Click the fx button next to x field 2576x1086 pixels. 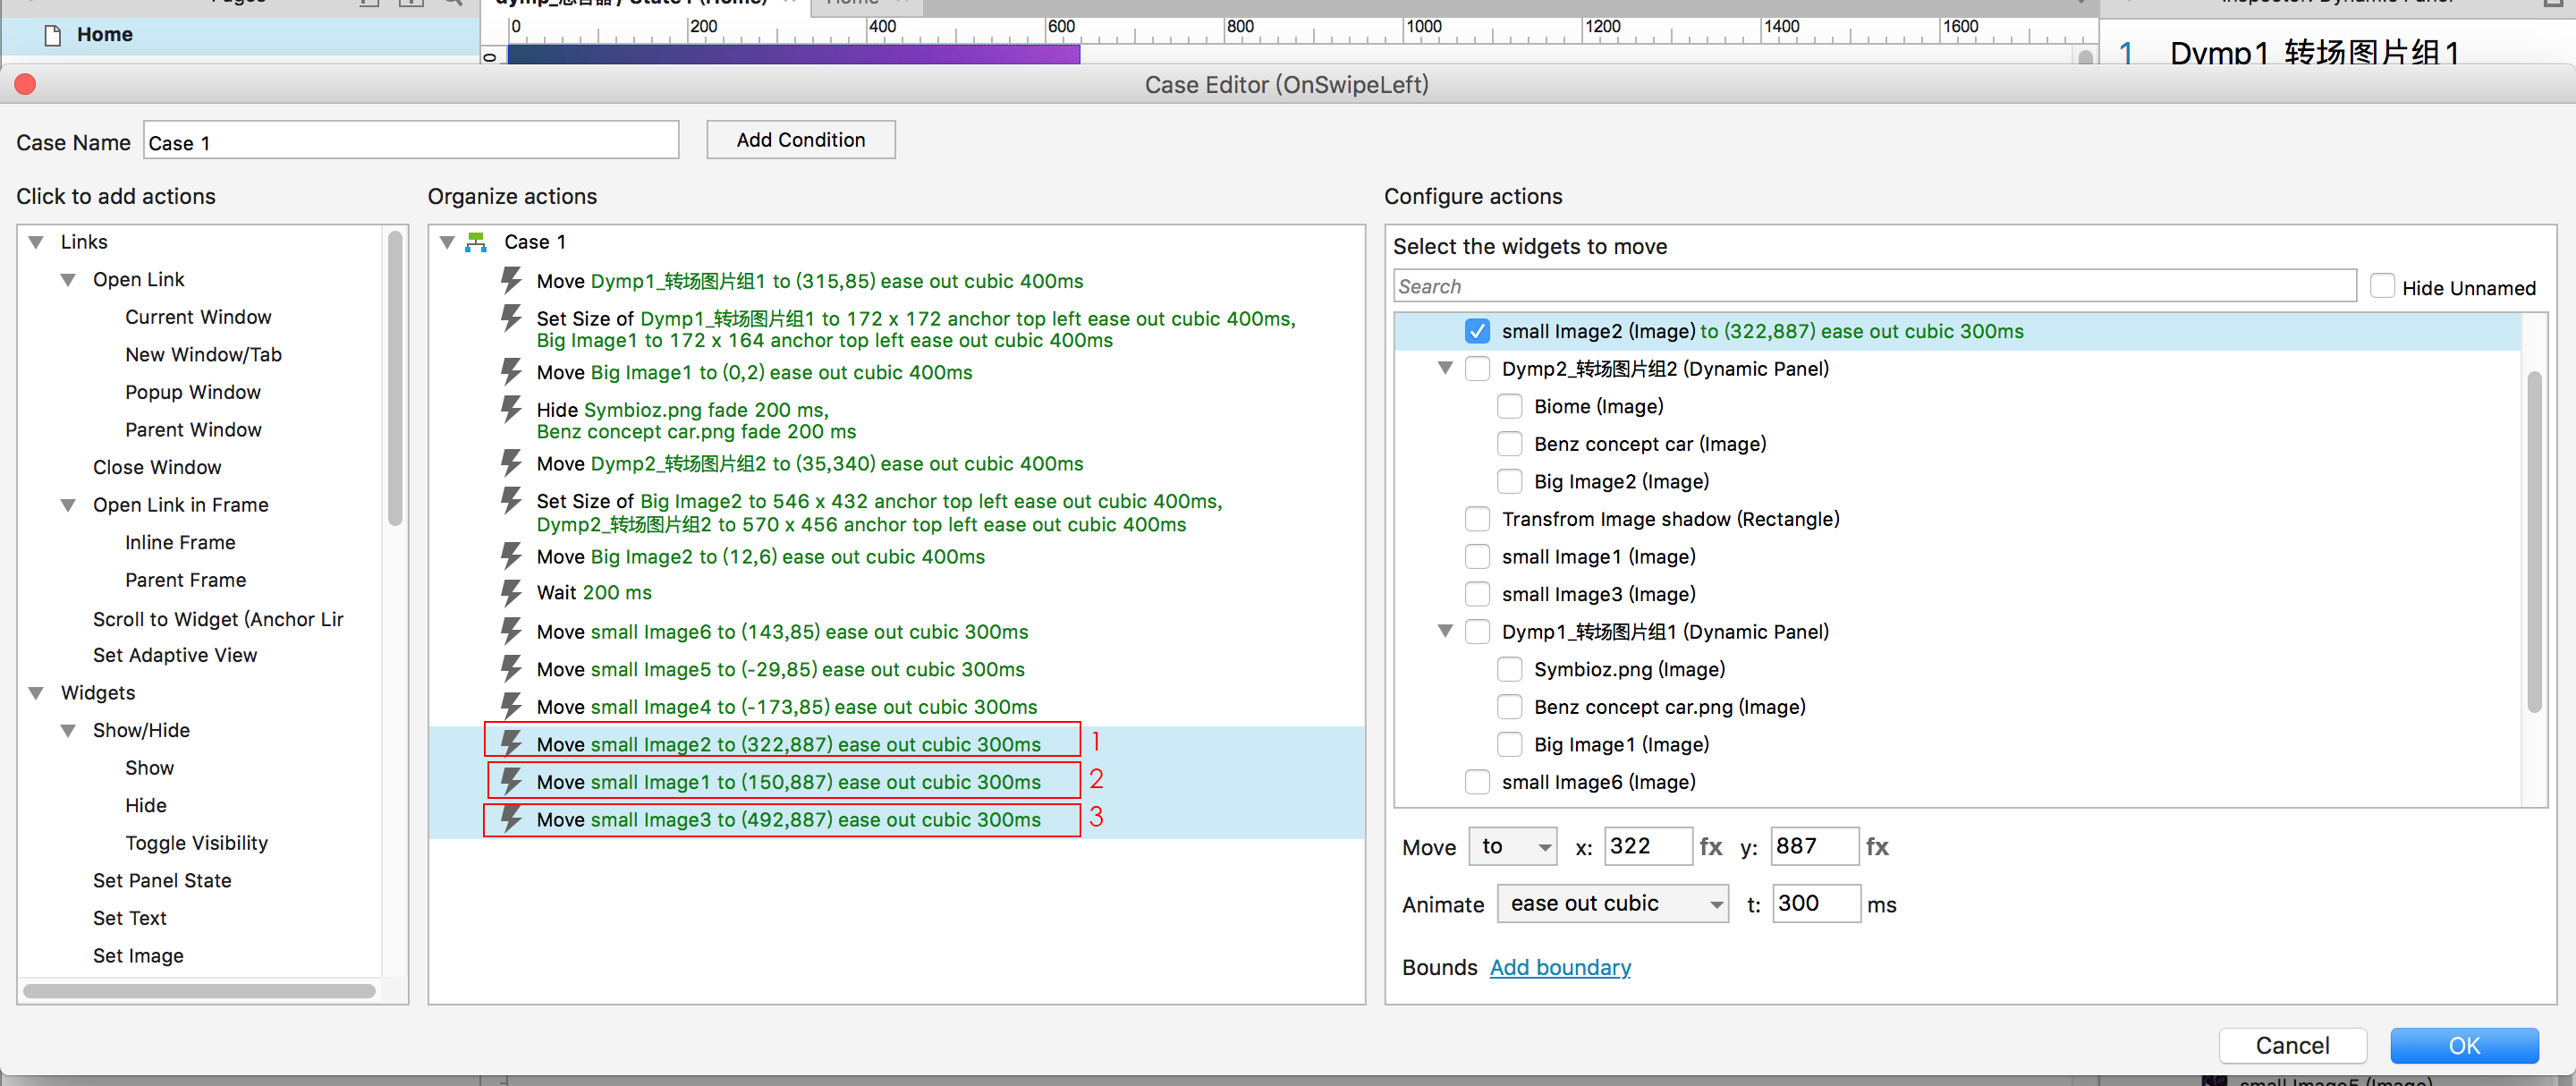click(1711, 847)
